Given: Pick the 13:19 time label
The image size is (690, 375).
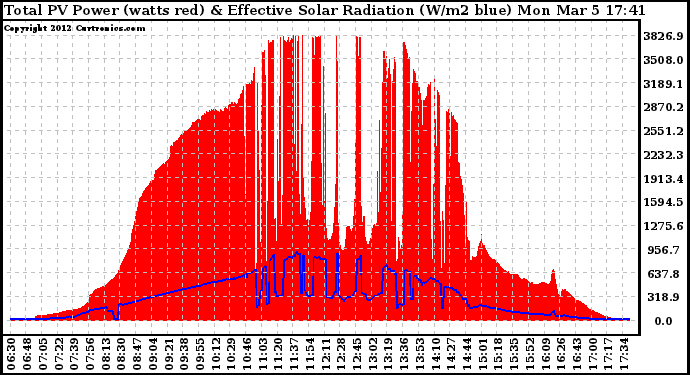Looking at the screenshot, I should click(x=389, y=354).
